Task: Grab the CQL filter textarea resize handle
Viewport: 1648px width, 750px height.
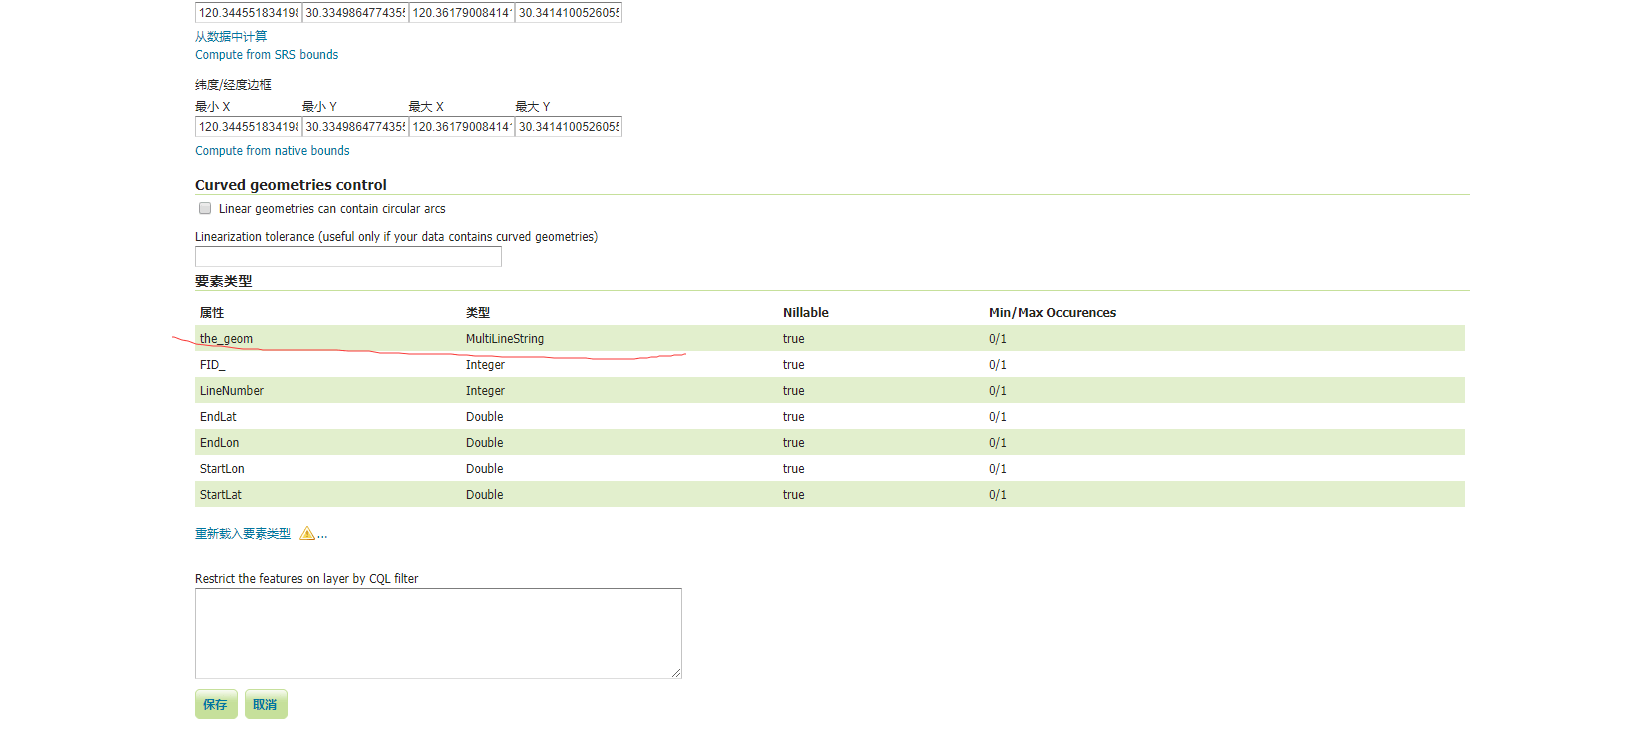Action: click(x=676, y=673)
